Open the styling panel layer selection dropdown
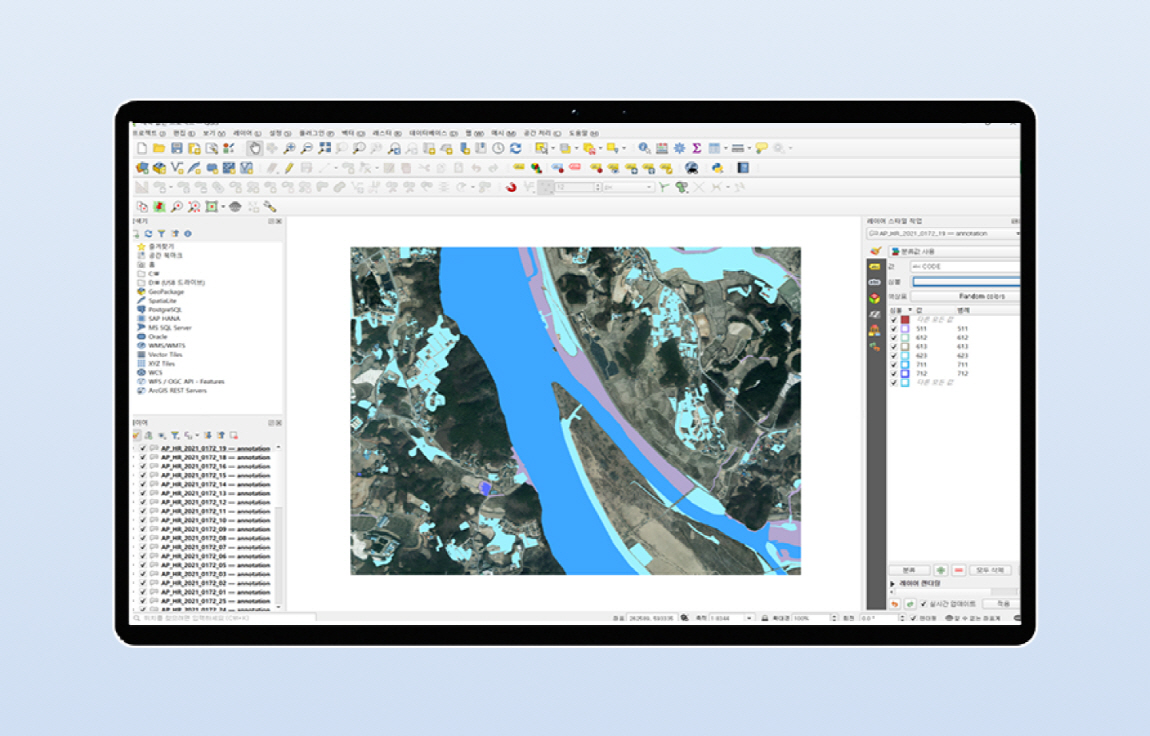 943,234
